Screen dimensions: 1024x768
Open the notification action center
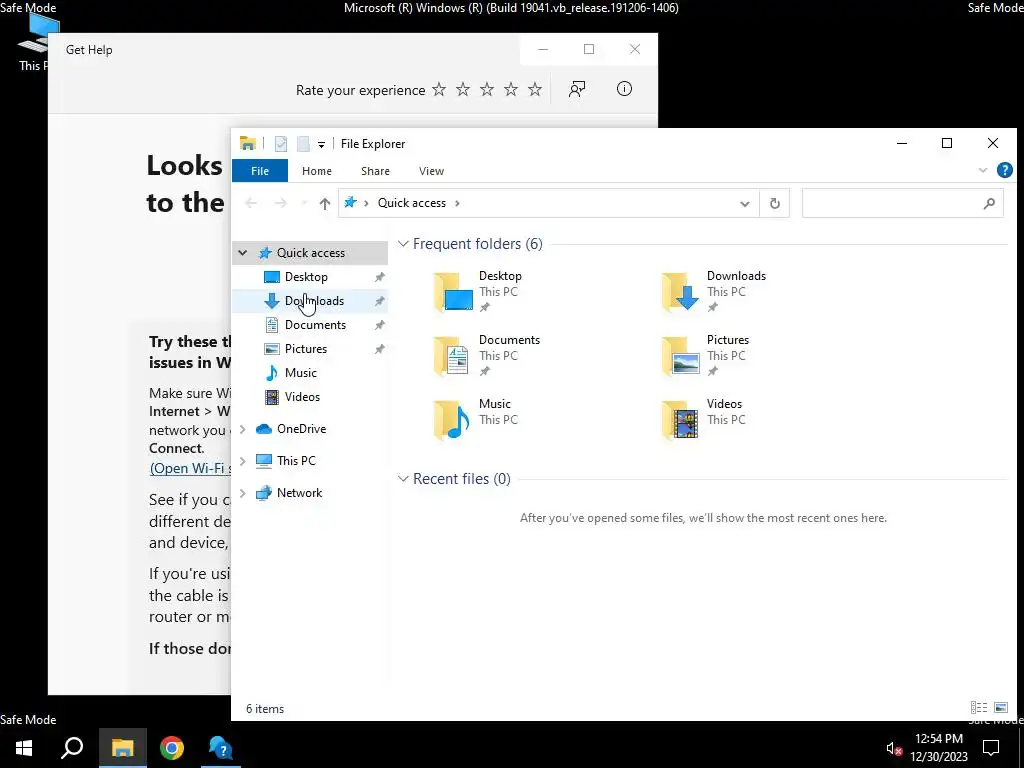point(991,748)
